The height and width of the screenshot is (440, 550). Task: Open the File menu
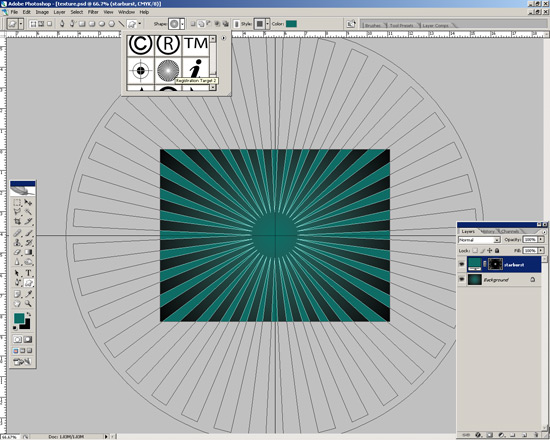tap(14, 12)
